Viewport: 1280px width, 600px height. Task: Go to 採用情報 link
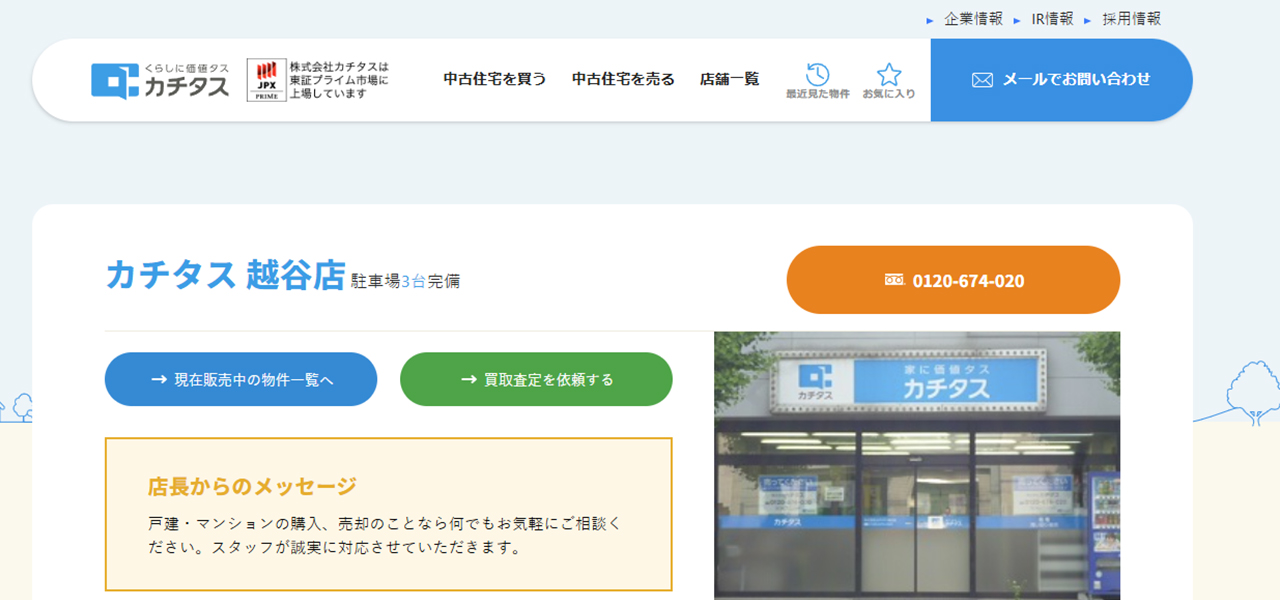1131,19
